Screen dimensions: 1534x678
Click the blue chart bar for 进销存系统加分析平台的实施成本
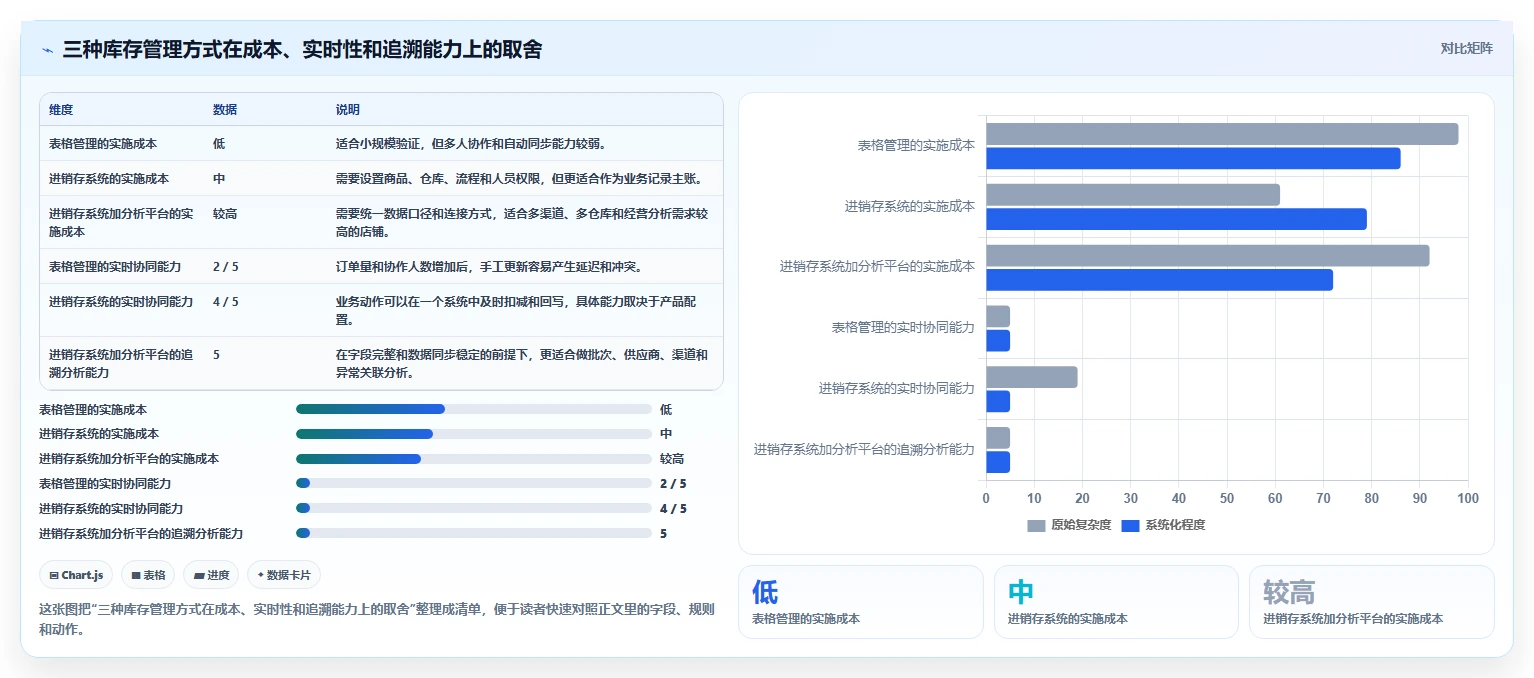tap(1159, 280)
